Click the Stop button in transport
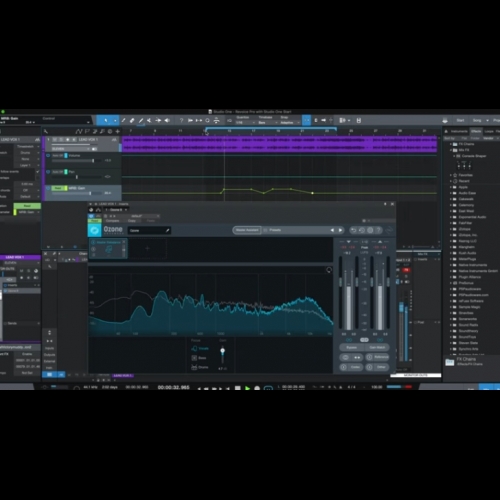The image size is (500, 500). 238,388
